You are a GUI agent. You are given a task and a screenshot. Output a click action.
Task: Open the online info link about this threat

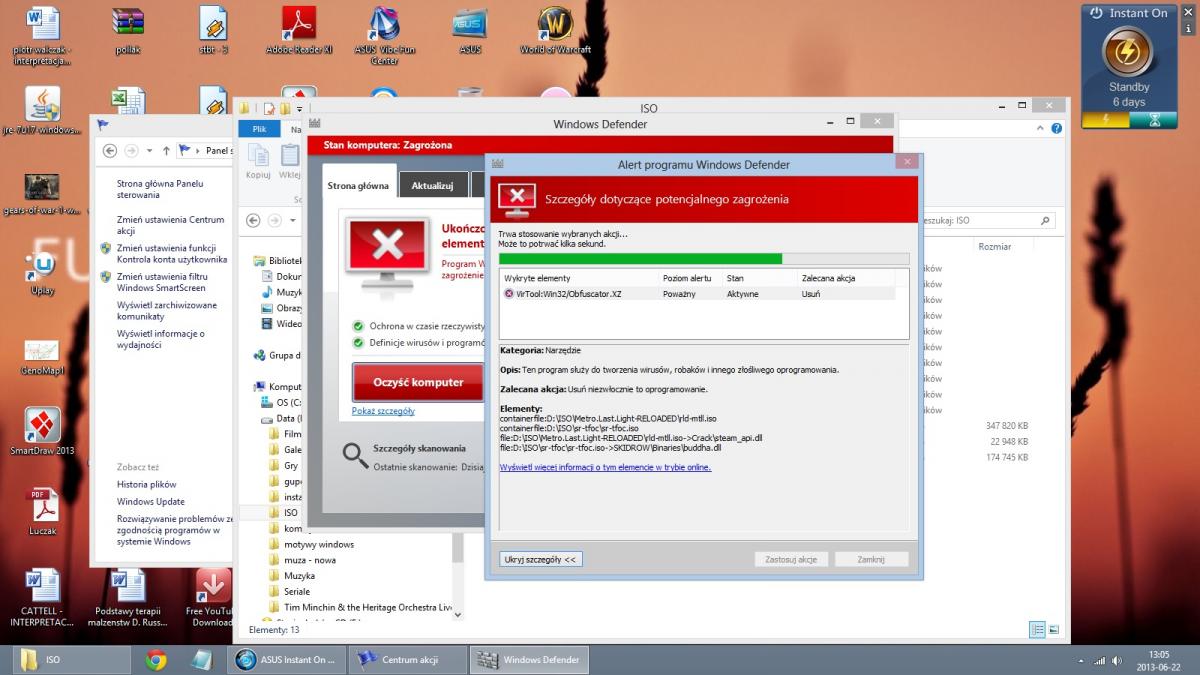coord(605,467)
